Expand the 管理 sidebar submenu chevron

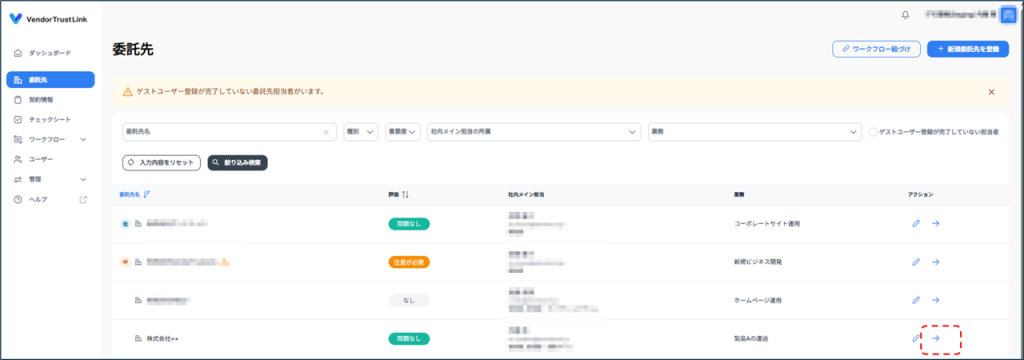[83, 179]
